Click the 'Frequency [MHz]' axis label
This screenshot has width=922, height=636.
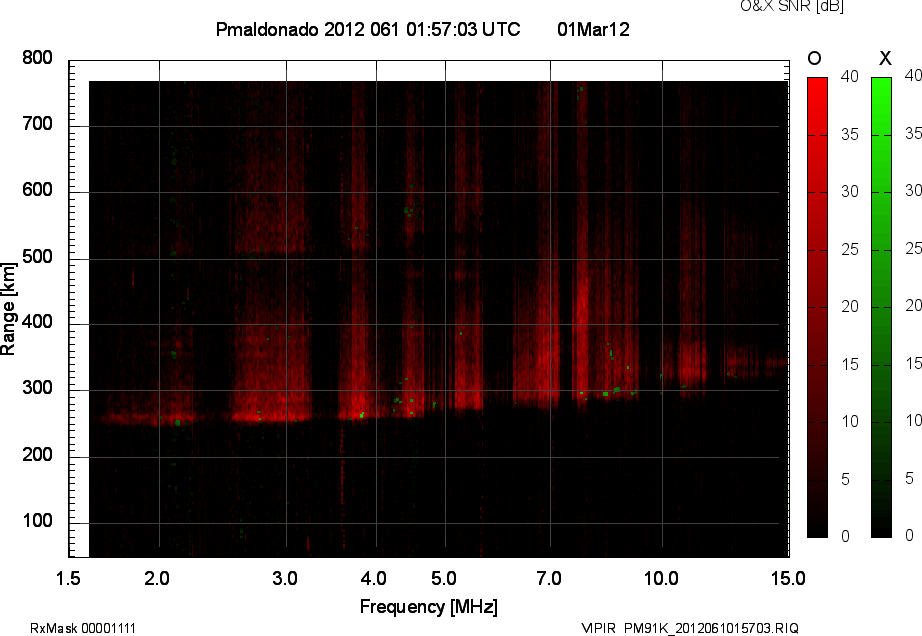point(429,607)
